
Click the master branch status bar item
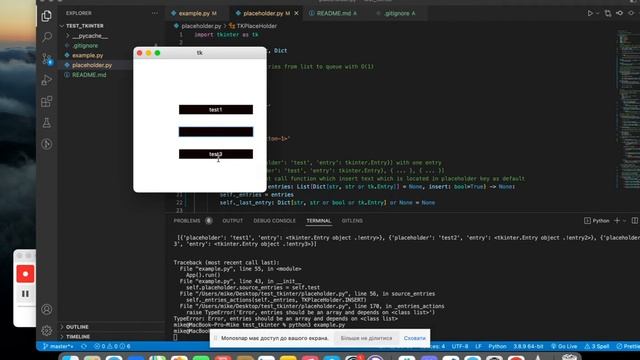[58, 346]
